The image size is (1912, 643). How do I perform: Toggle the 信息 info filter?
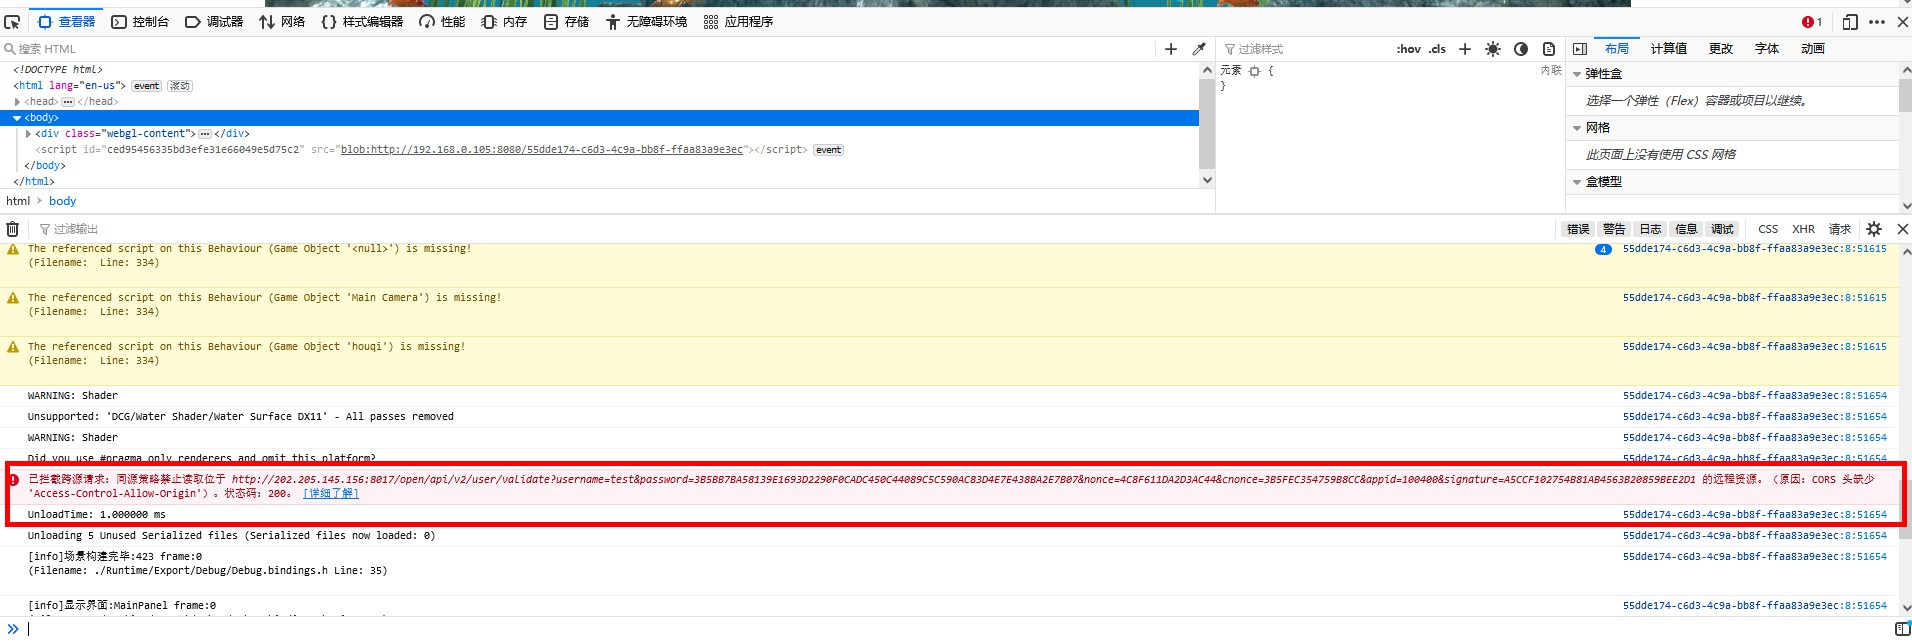point(1686,229)
